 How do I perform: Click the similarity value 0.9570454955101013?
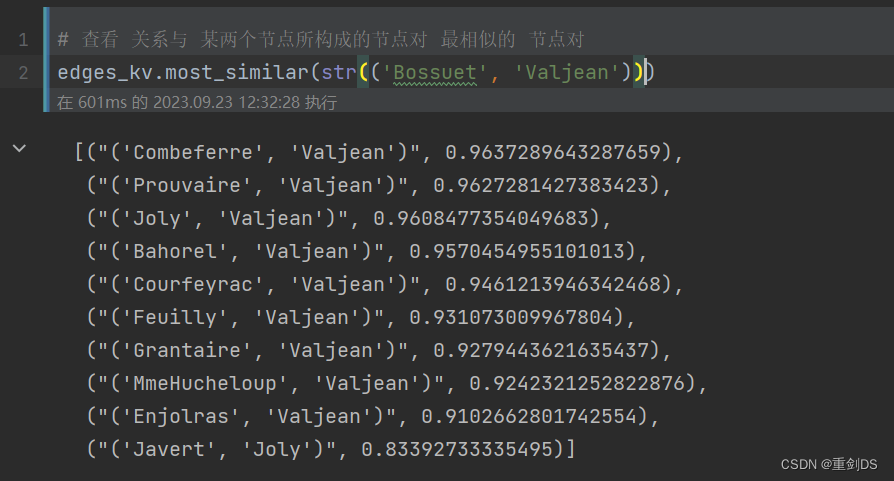[517, 252]
